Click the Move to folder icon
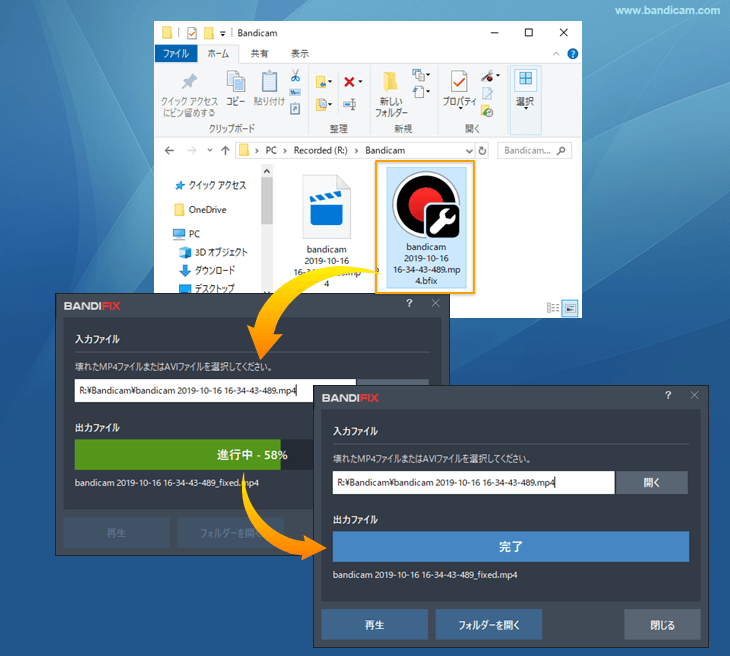Screen dimensions: 730x656 point(321,82)
